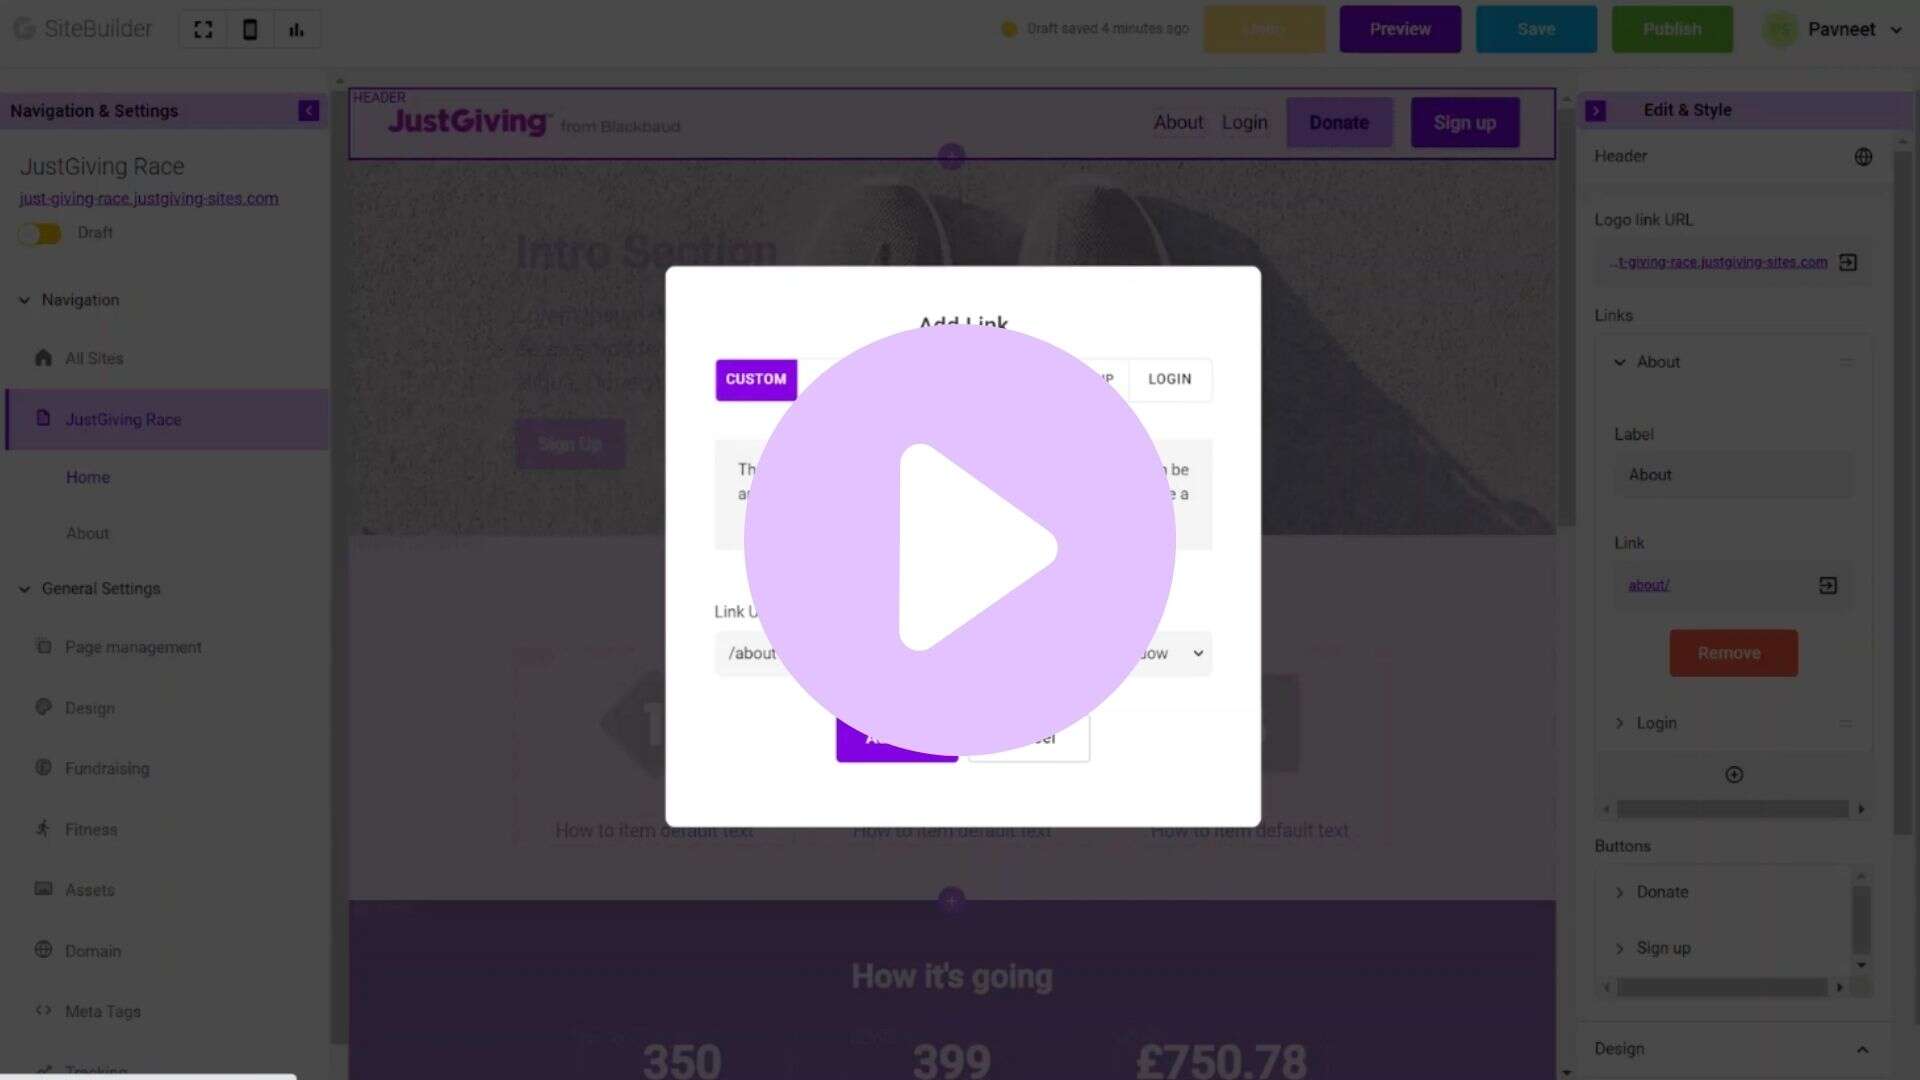Collapse the About link item

tap(1619, 362)
